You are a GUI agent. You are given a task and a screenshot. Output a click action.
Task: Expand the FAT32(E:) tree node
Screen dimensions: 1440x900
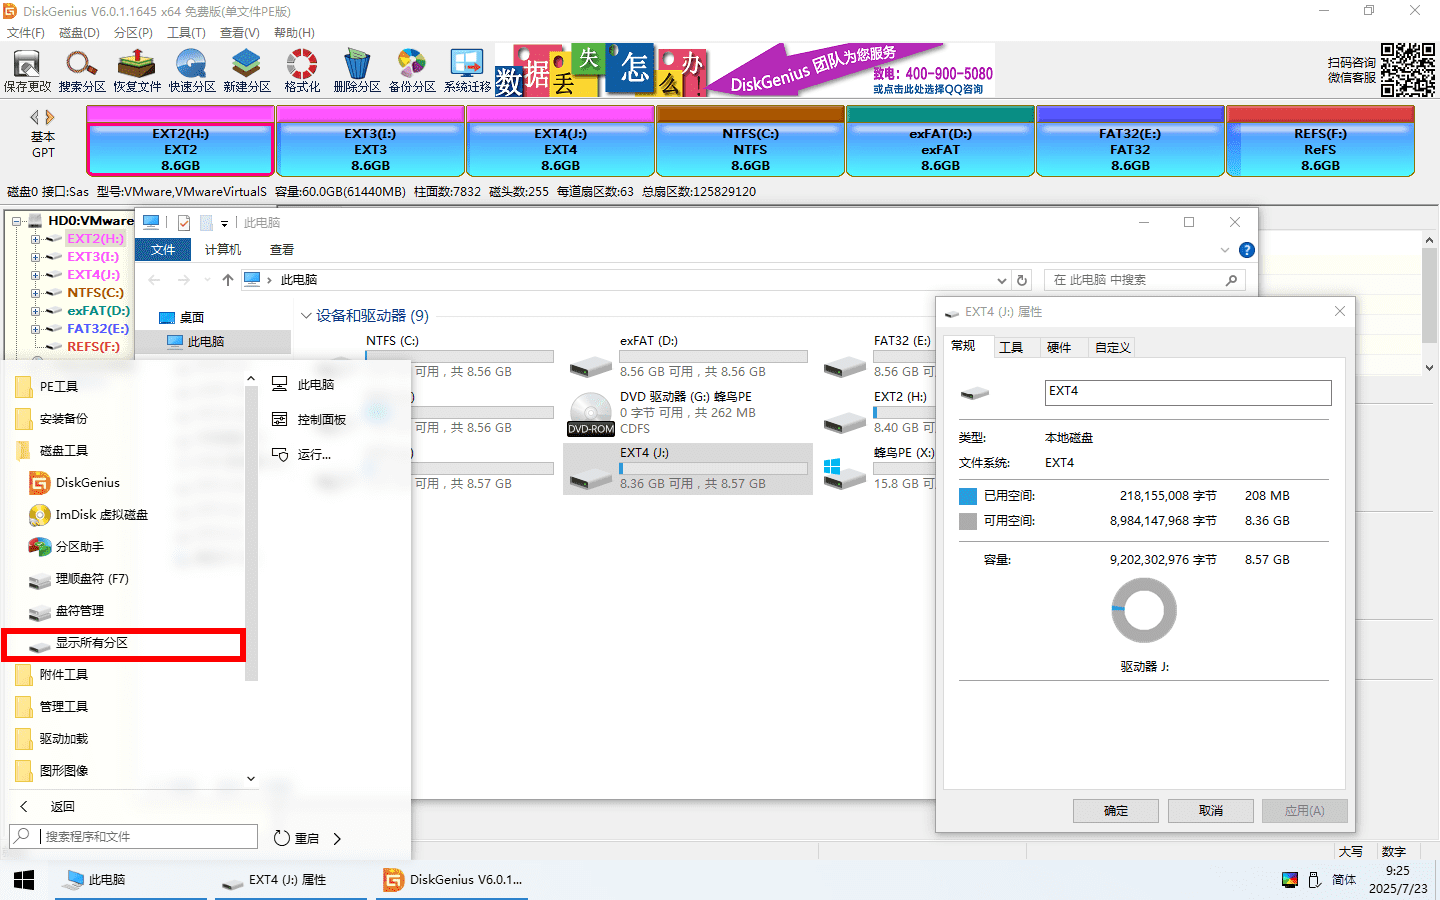pyautogui.click(x=35, y=329)
